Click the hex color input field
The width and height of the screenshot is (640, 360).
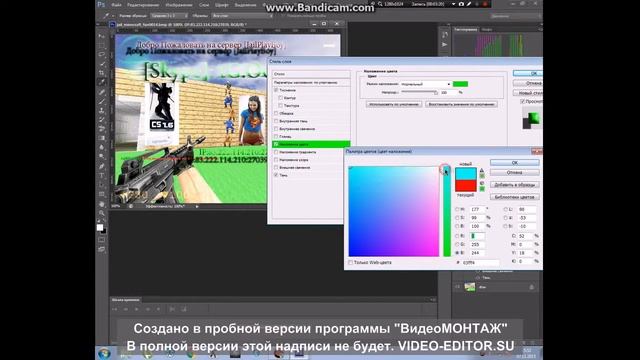[x=480, y=263]
